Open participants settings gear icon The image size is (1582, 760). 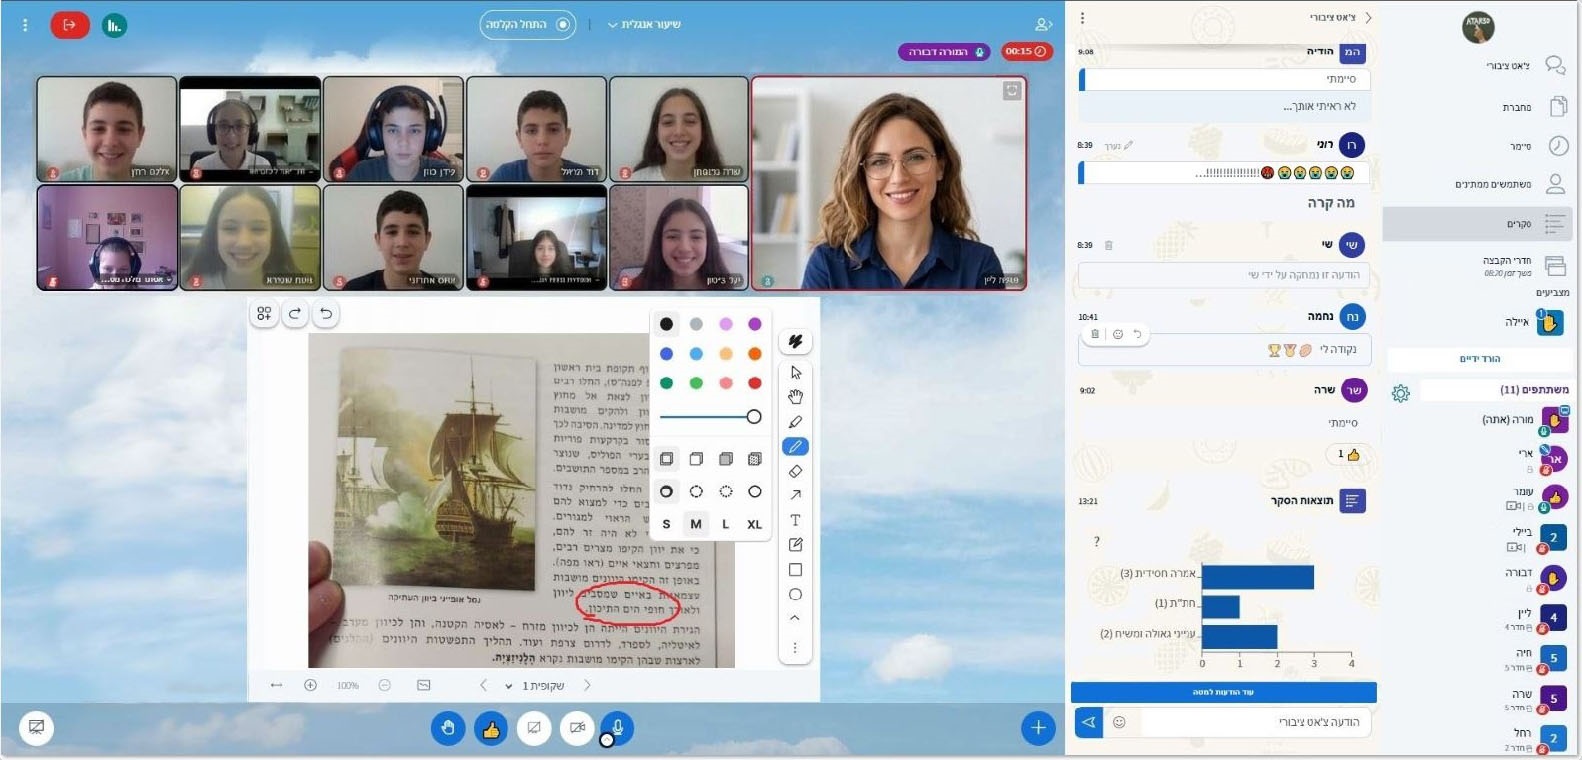point(1400,393)
